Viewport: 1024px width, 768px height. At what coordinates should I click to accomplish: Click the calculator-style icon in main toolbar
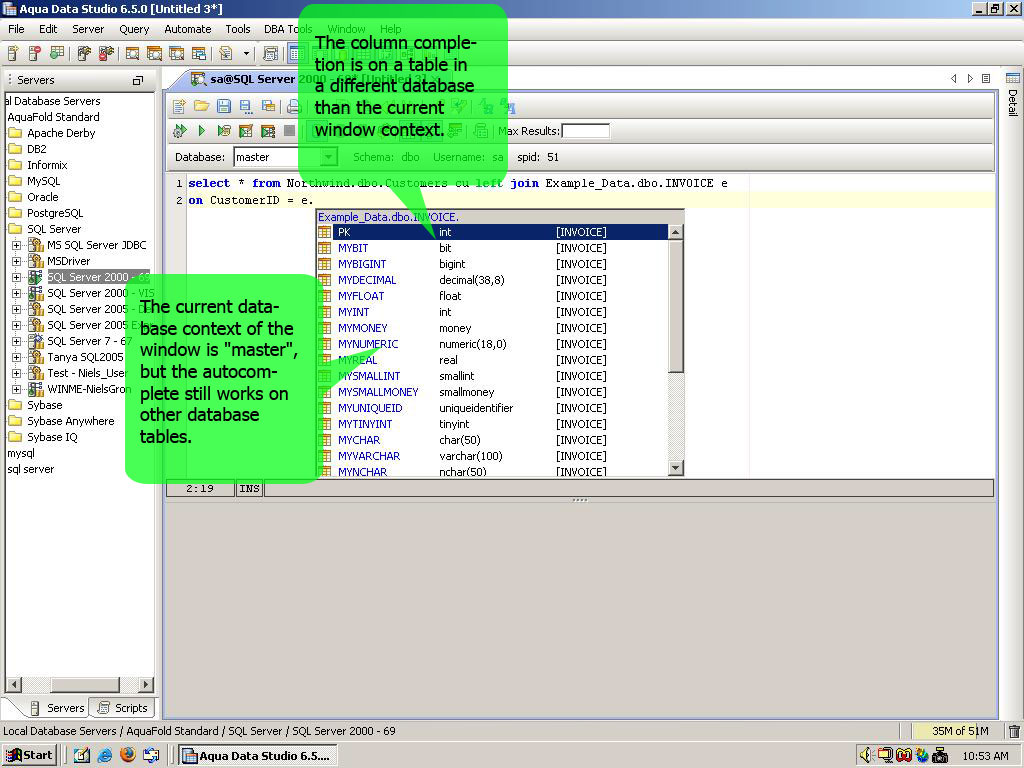(x=270, y=53)
